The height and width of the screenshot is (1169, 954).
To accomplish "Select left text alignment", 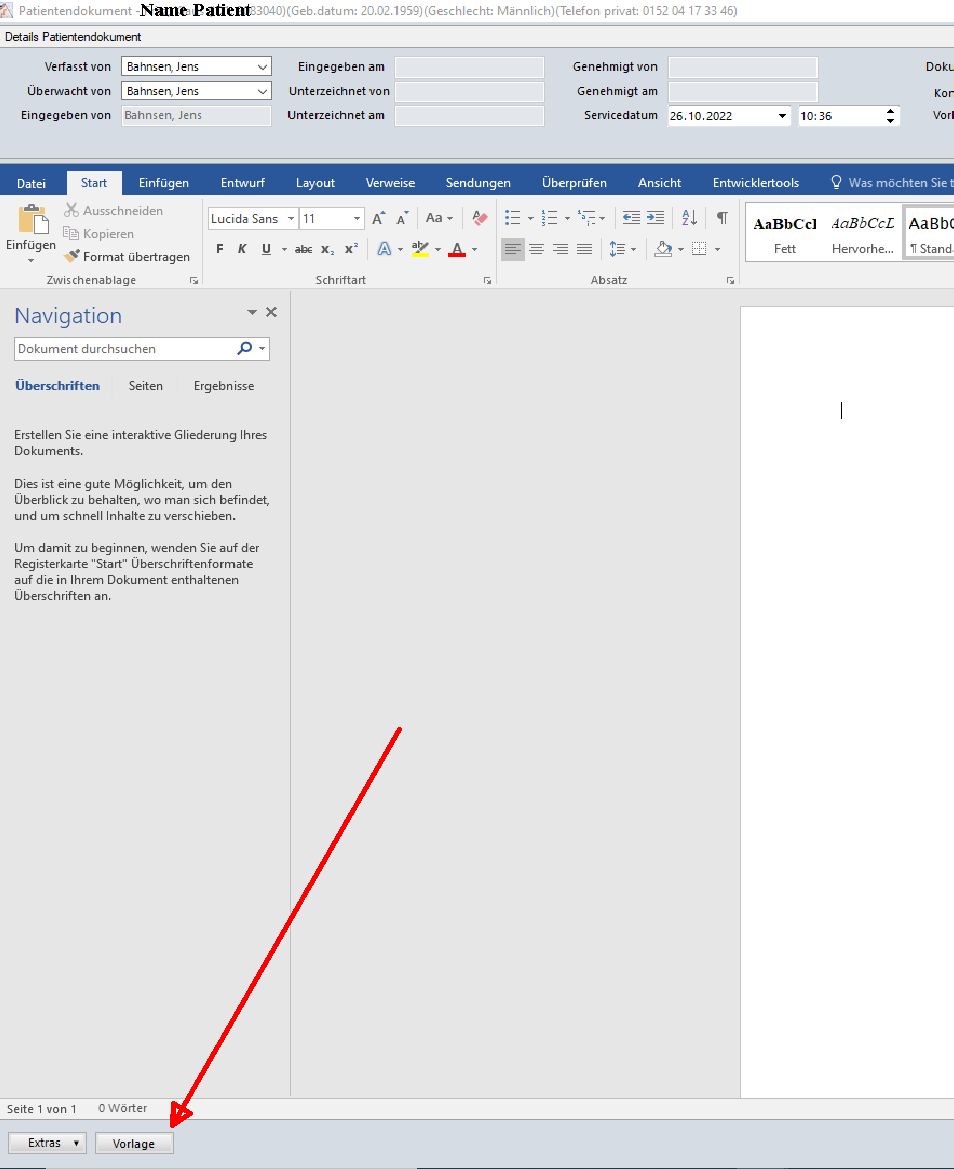I will [x=512, y=249].
